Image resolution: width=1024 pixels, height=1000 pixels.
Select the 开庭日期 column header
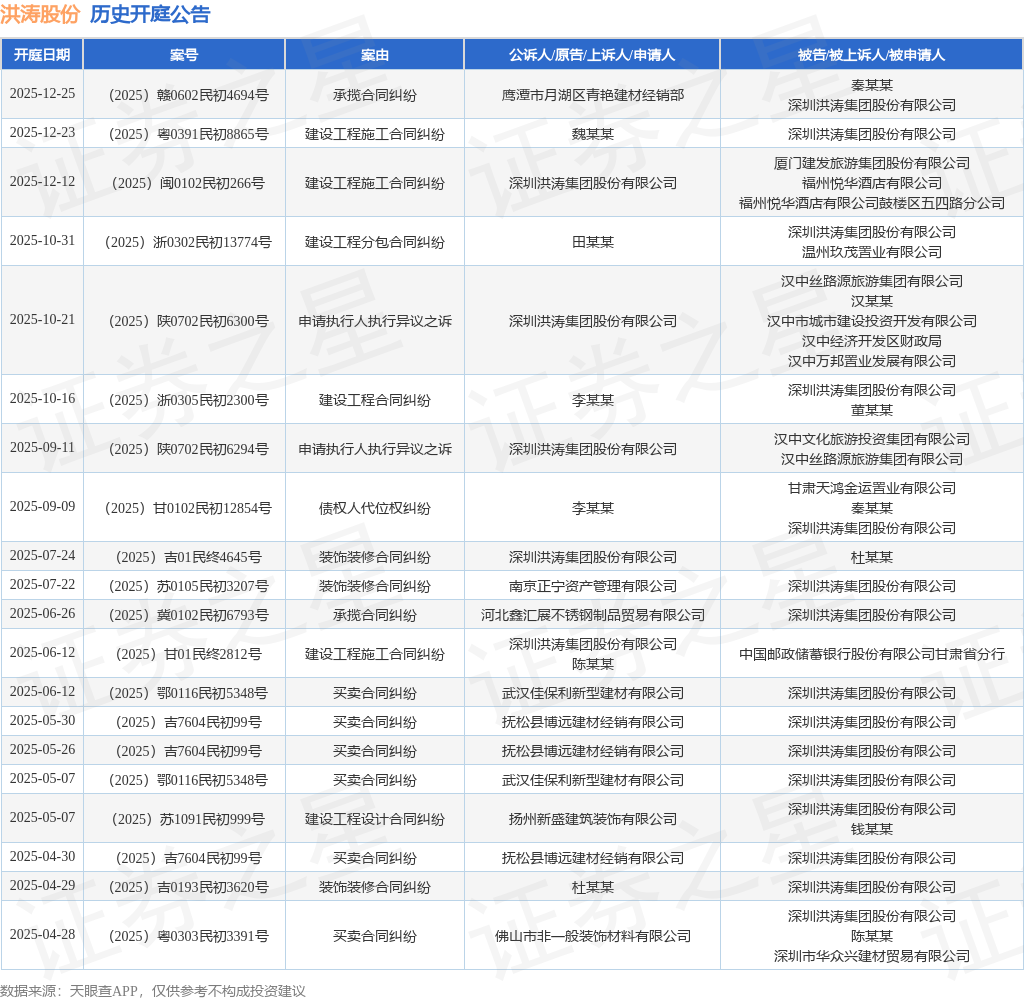(42, 55)
